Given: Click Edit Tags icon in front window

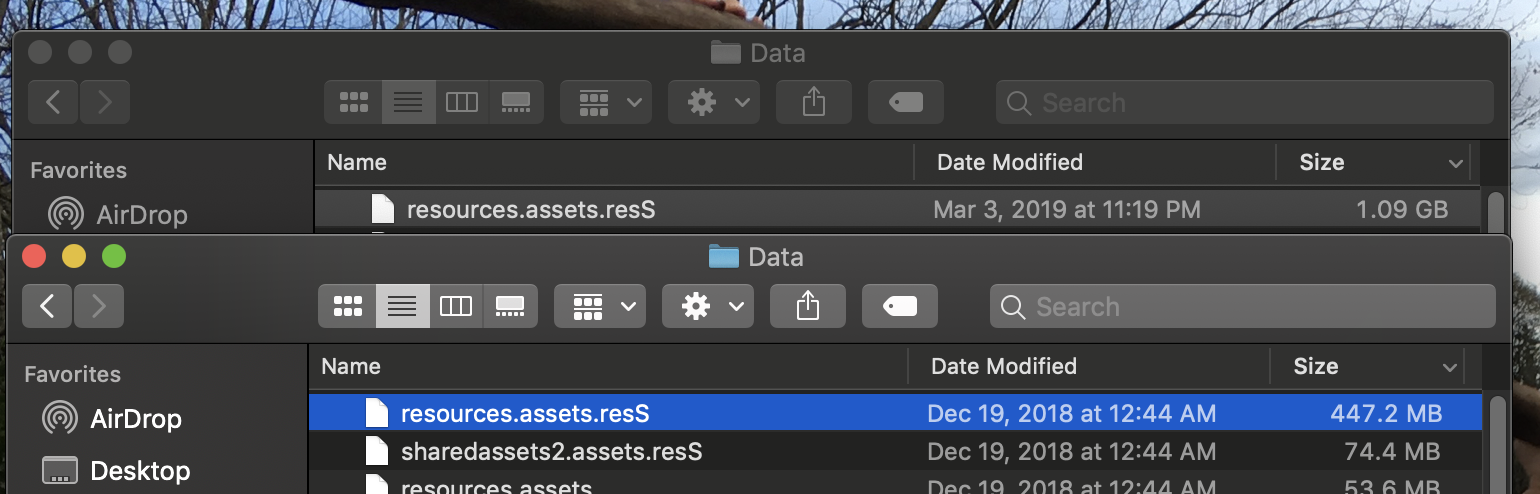Looking at the screenshot, I should pyautogui.click(x=900, y=307).
